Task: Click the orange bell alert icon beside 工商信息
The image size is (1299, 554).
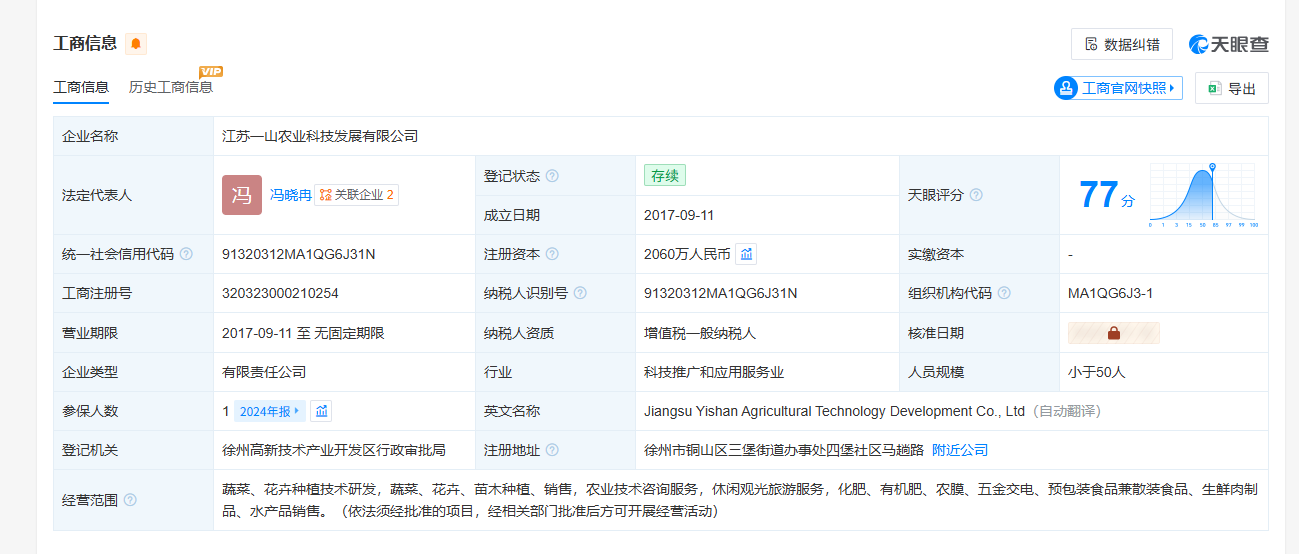Action: coord(136,44)
